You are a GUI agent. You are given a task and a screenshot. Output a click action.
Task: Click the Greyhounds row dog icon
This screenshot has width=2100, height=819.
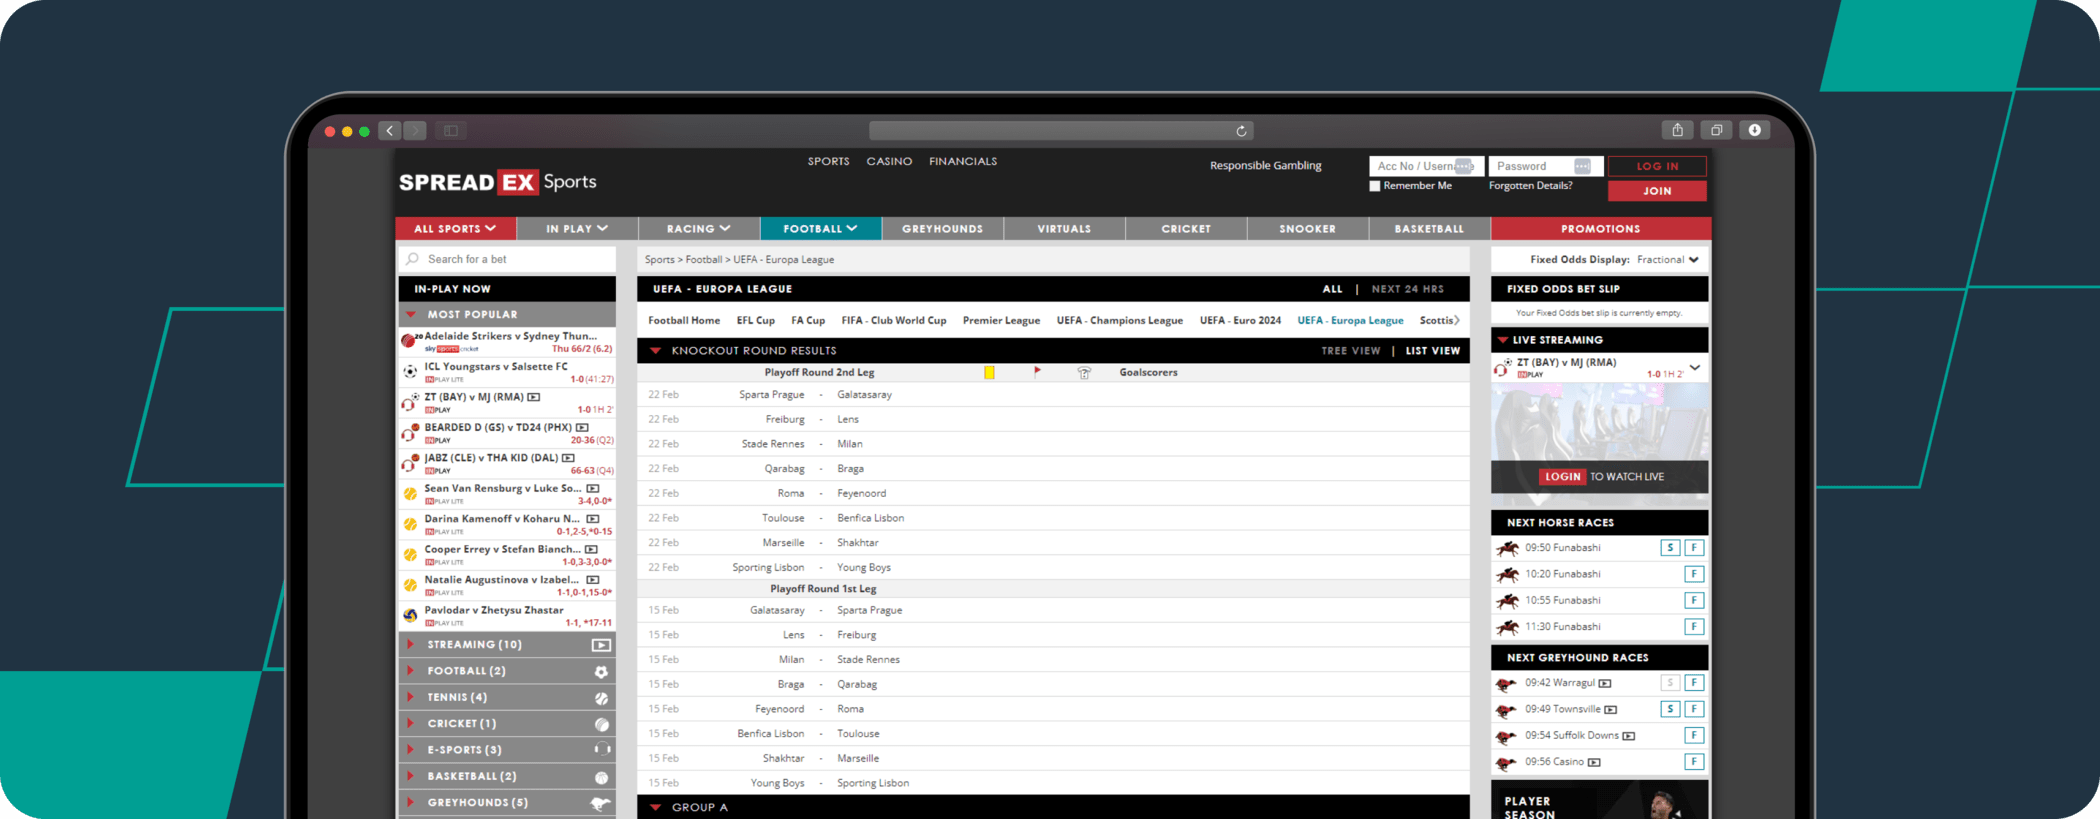click(x=600, y=803)
